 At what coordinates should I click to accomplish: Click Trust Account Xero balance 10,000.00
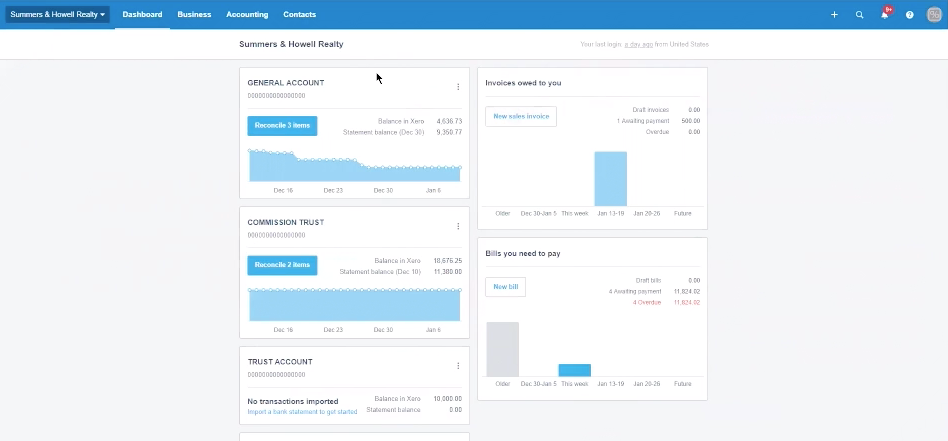coord(448,399)
